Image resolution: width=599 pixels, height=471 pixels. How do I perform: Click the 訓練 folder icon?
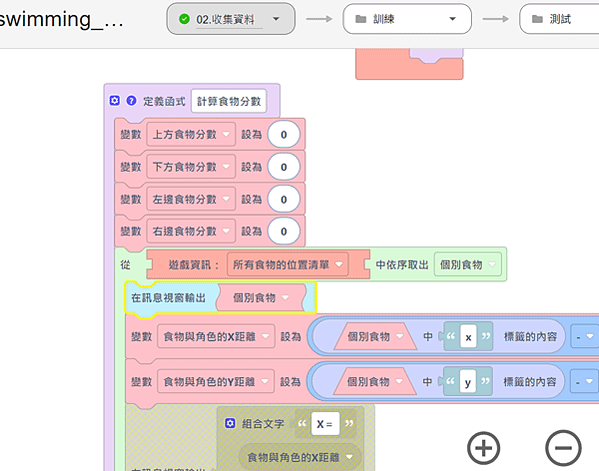pos(361,19)
